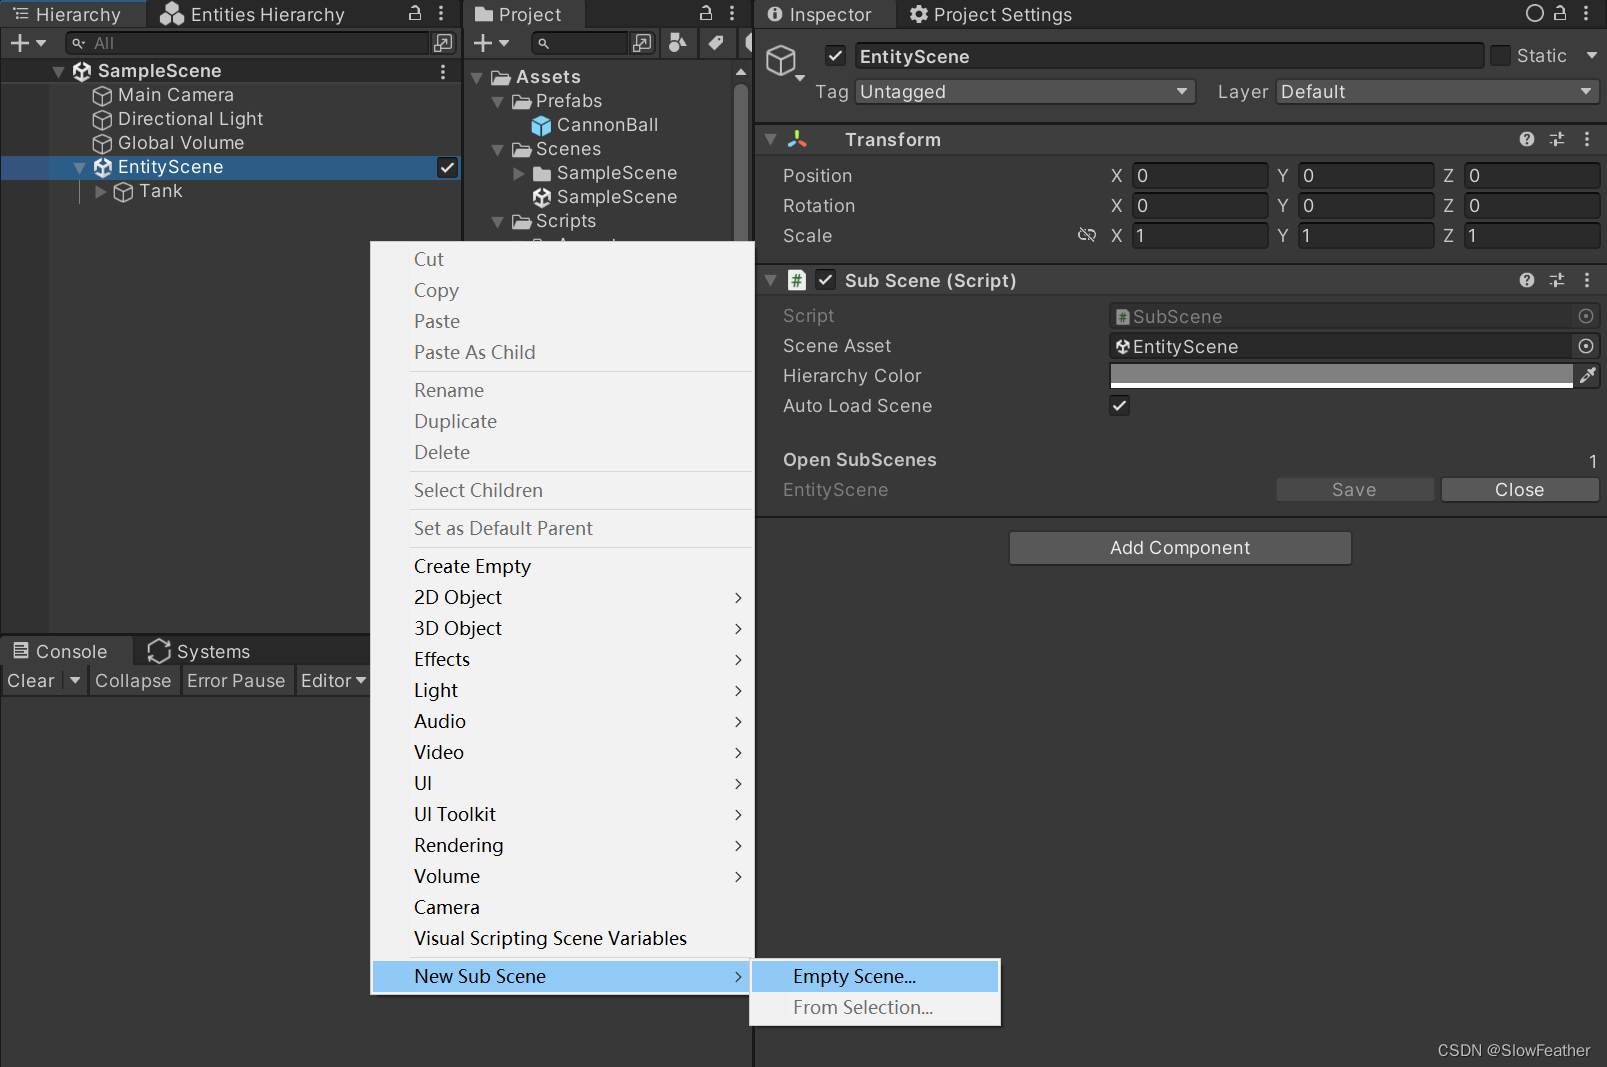The image size is (1607, 1067).
Task: Expand the SampleScene folder in Project
Action: pyautogui.click(x=519, y=173)
